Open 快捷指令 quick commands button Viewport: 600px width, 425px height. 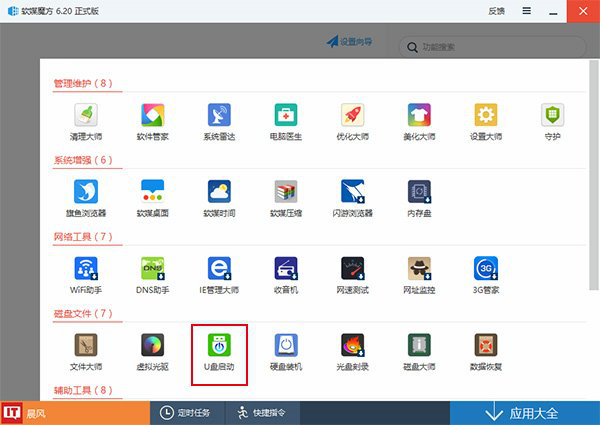coord(262,413)
